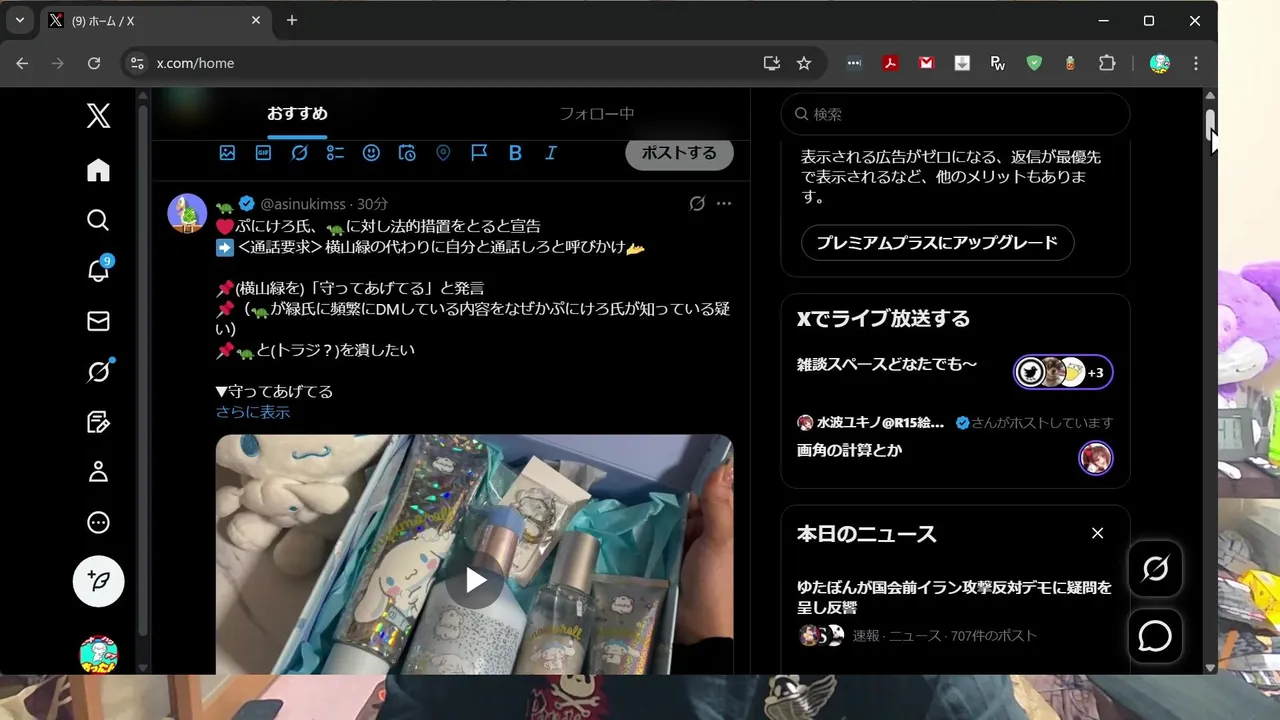This screenshot has width=1280, height=720.
Task: Open the emoji picker in composer
Action: pyautogui.click(x=371, y=153)
